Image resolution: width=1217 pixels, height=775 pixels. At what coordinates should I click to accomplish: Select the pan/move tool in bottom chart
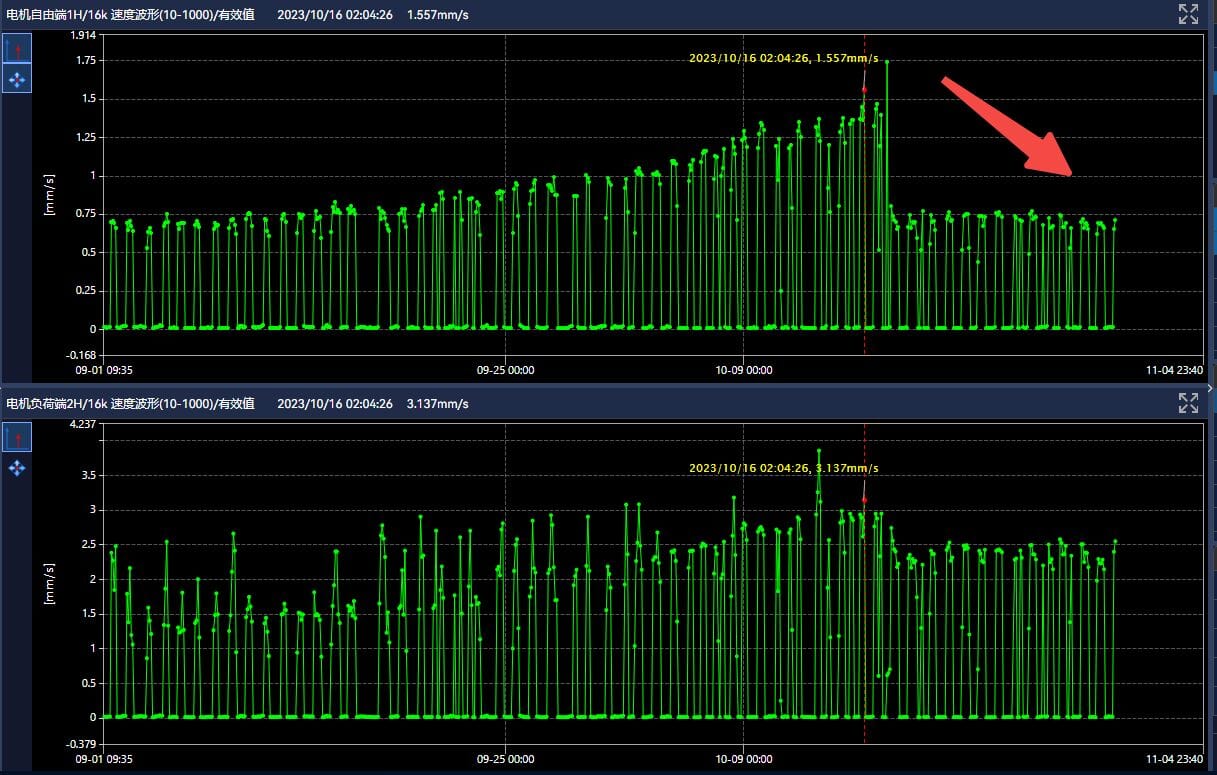coord(17,467)
